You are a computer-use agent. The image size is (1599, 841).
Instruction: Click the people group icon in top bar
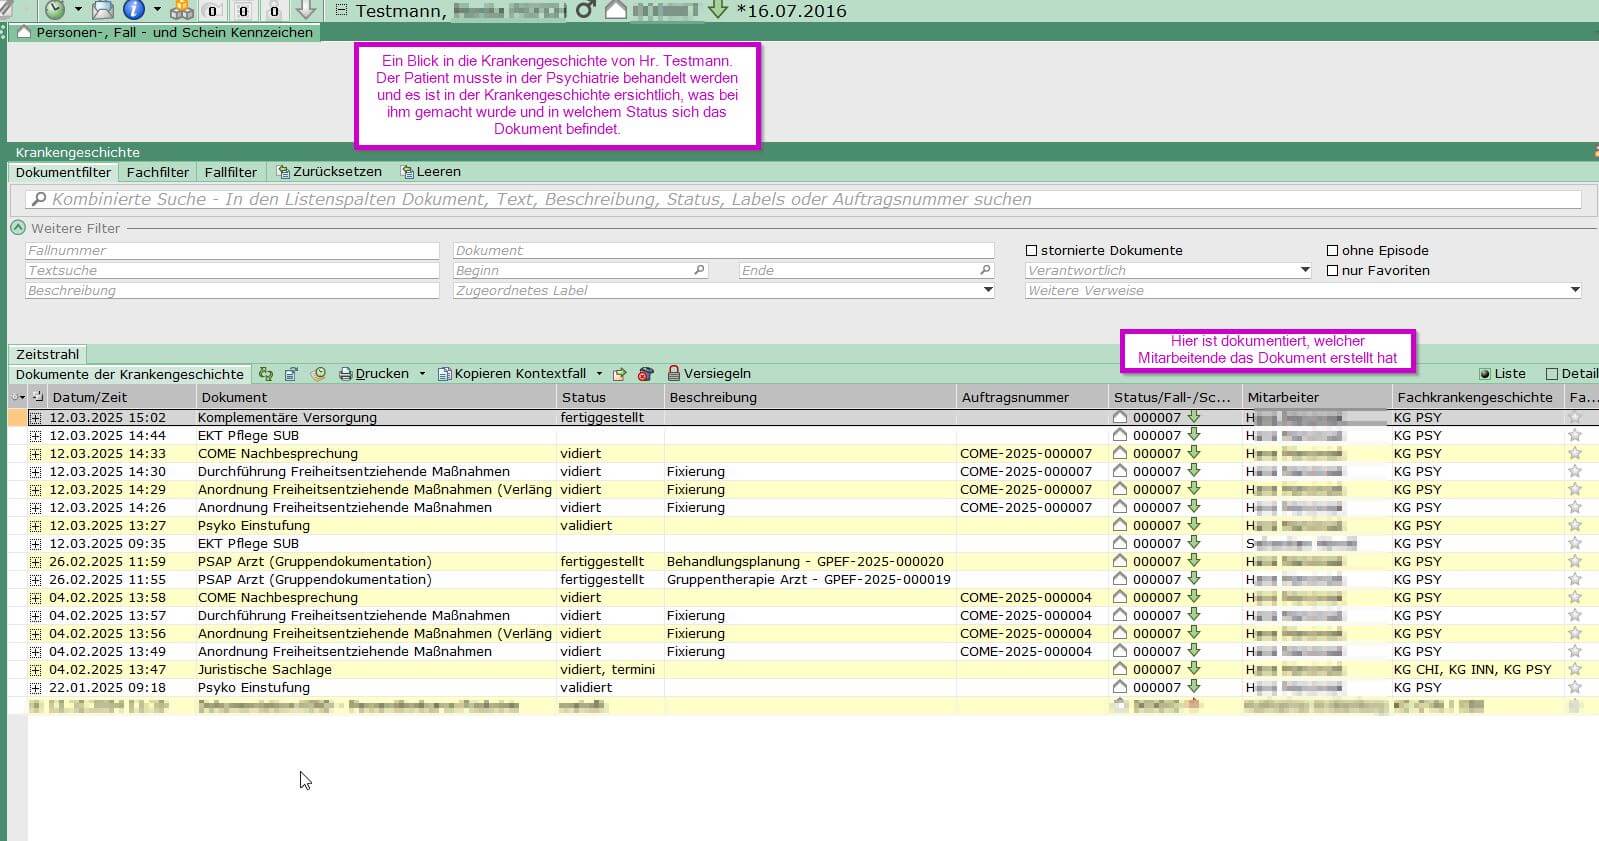coord(182,10)
